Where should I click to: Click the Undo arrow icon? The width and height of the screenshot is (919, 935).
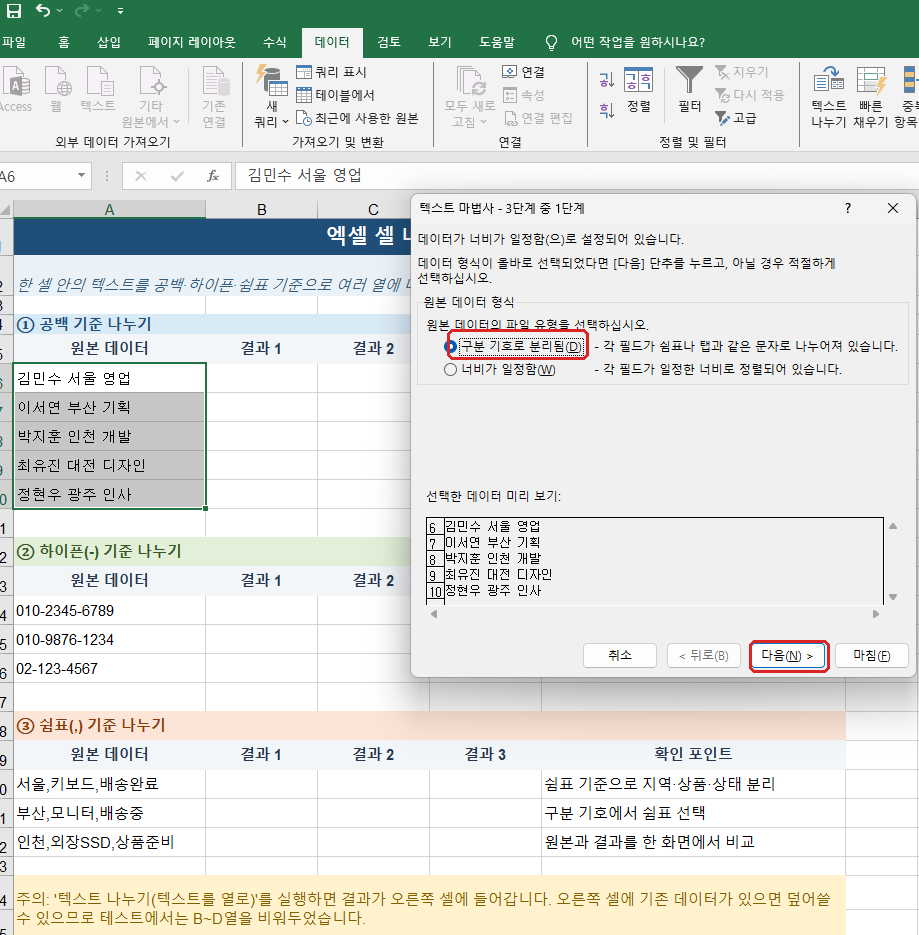42,10
